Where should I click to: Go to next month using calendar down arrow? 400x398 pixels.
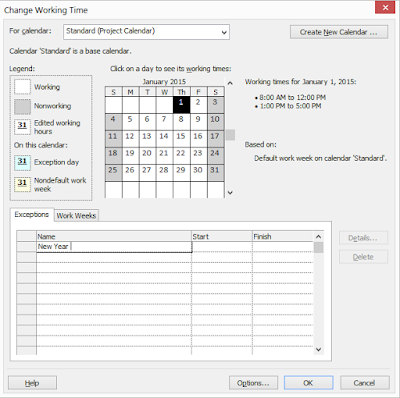point(230,193)
